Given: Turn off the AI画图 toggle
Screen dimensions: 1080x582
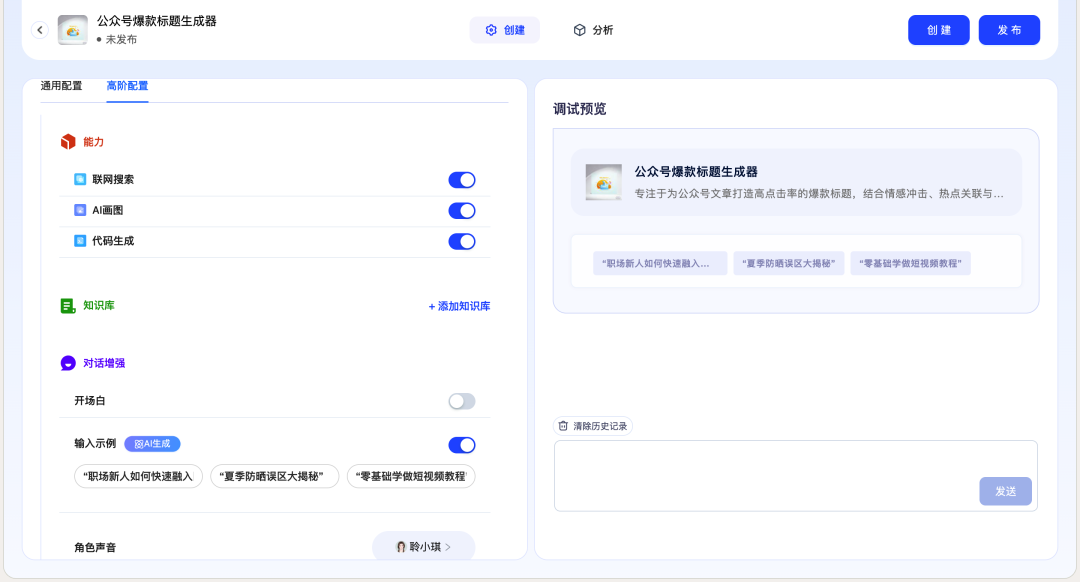Looking at the screenshot, I should click(x=461, y=211).
